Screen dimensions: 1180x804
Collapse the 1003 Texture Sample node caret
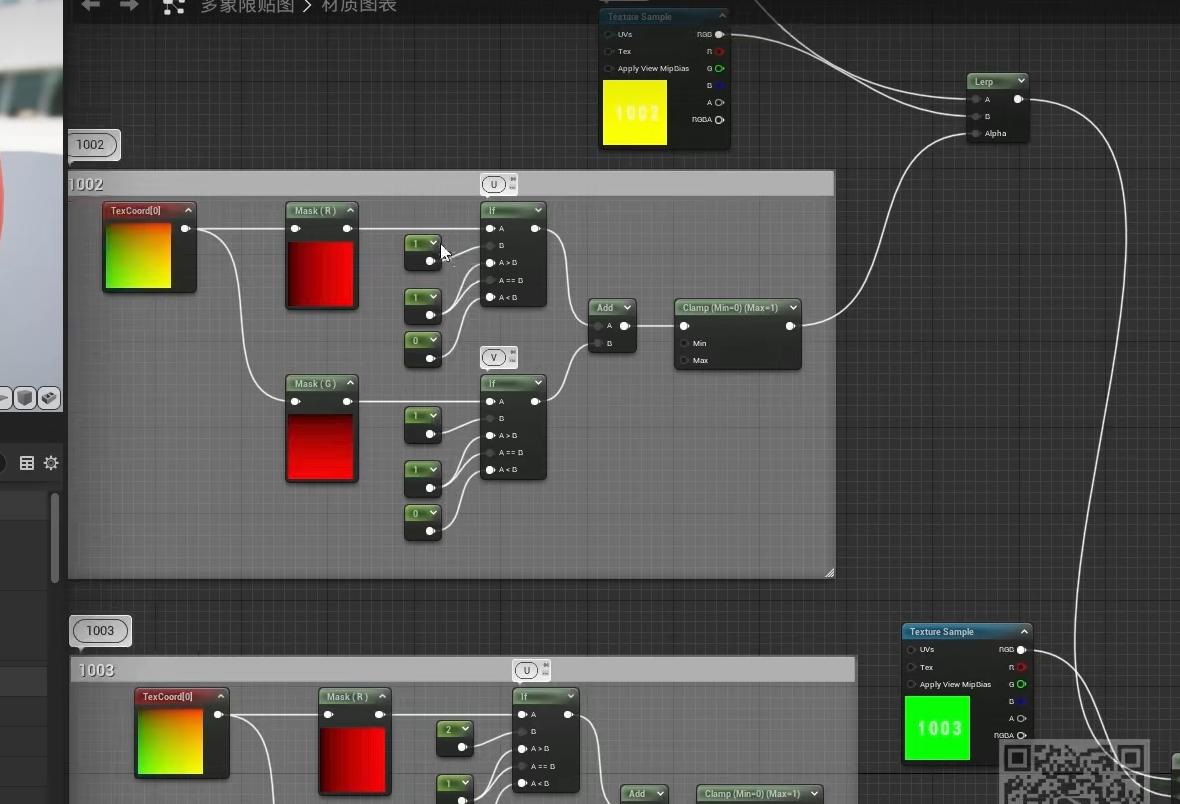tap(1024, 632)
